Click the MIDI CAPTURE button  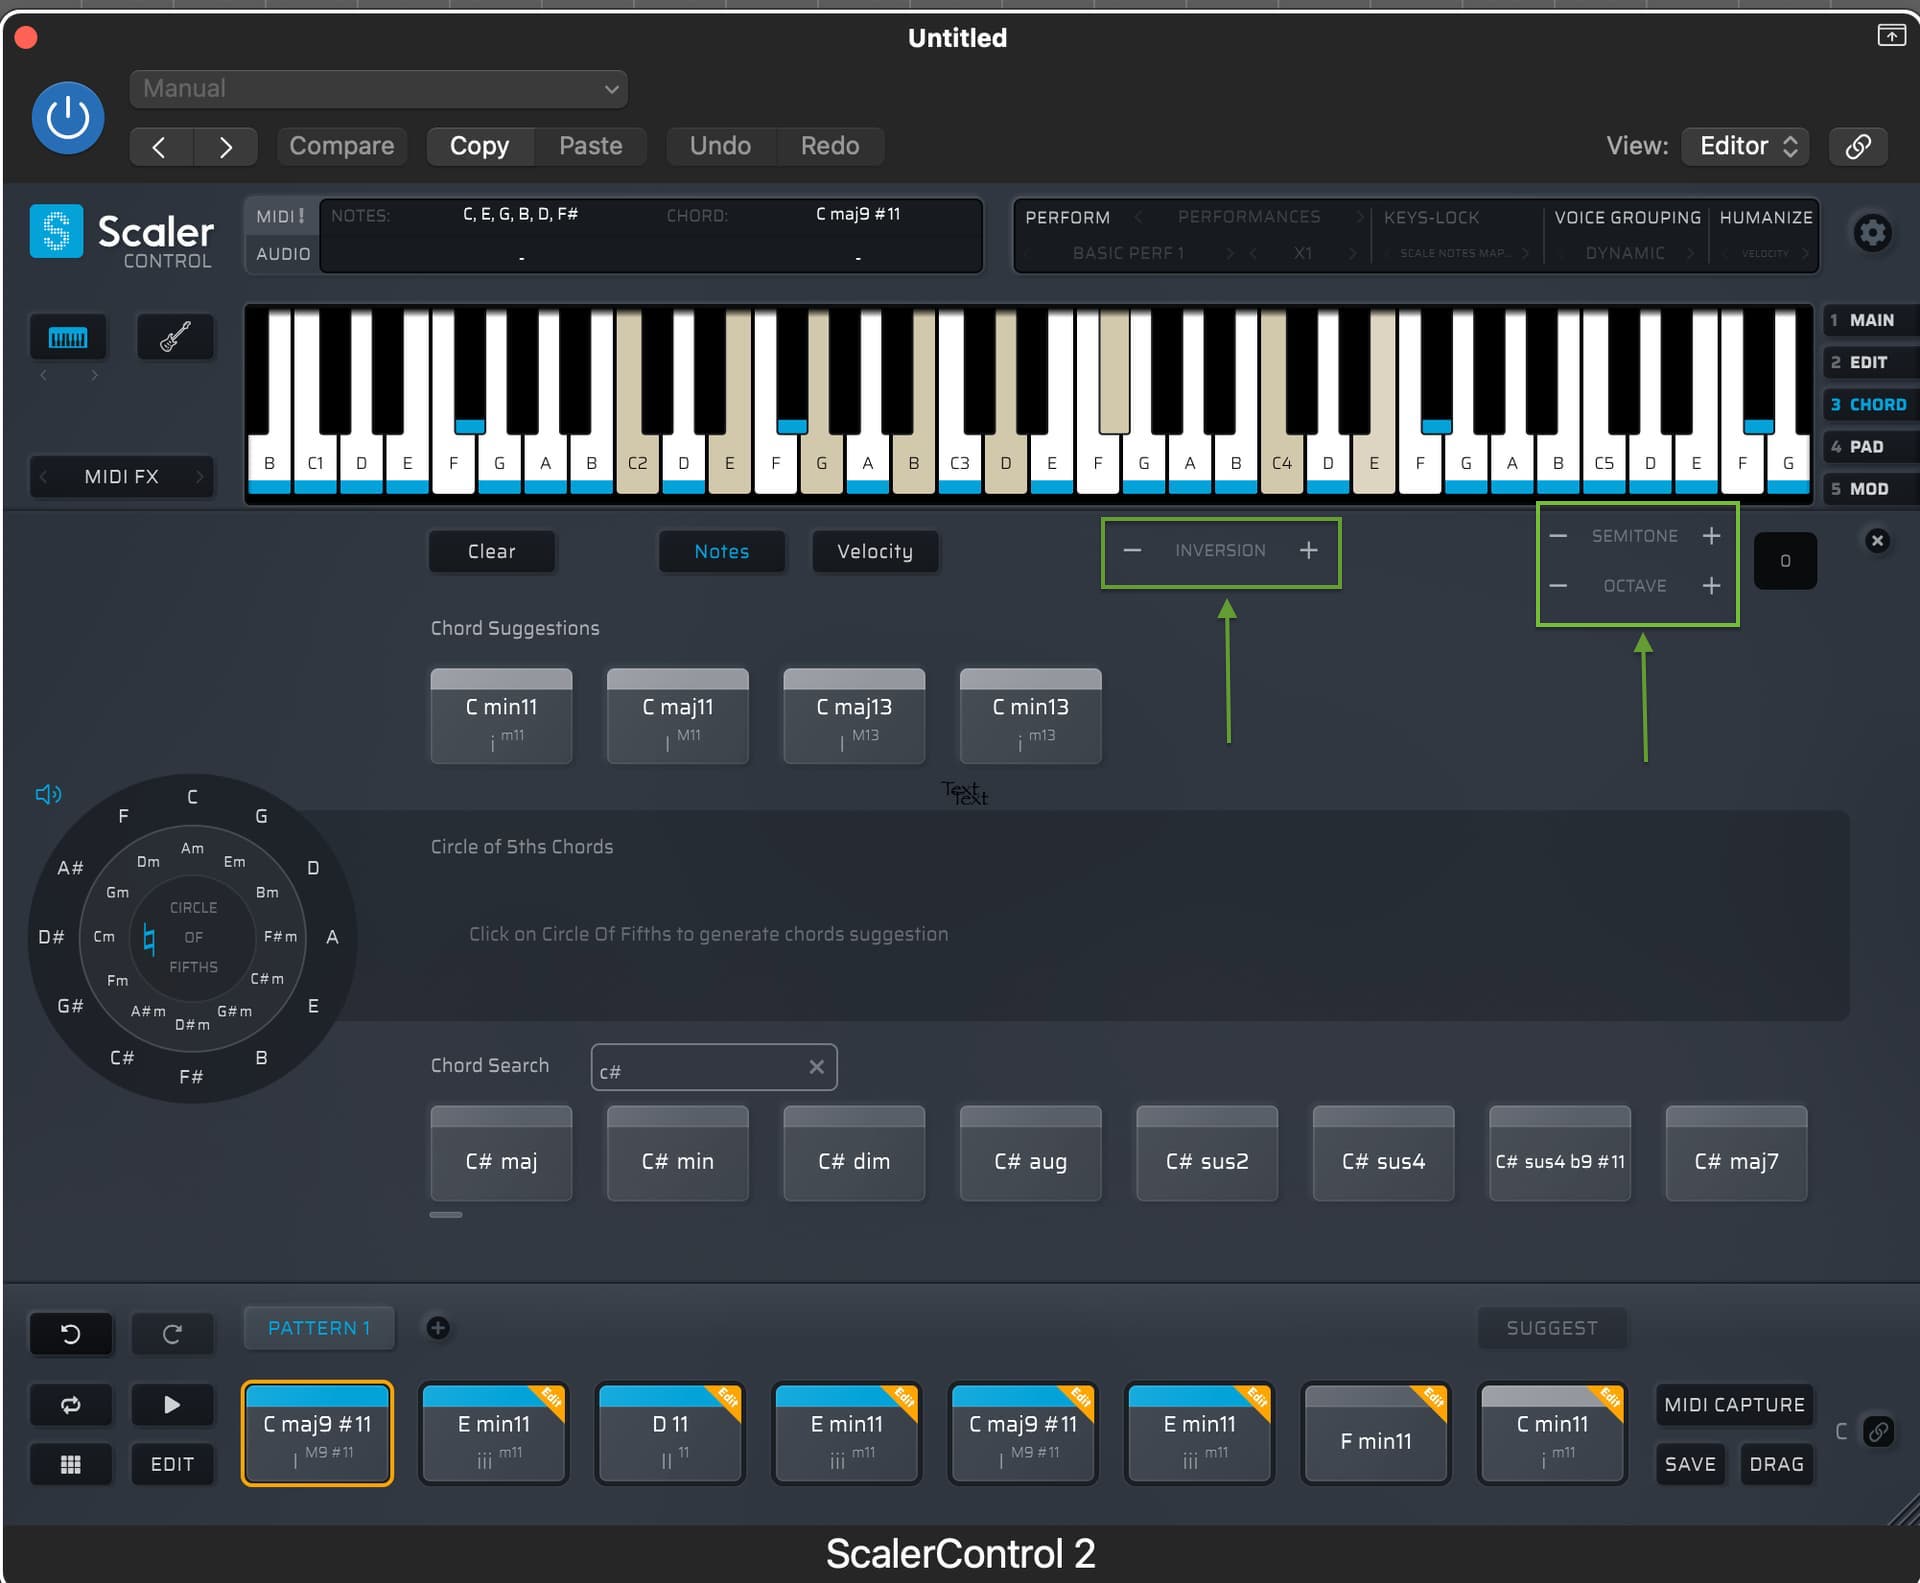[x=1733, y=1404]
